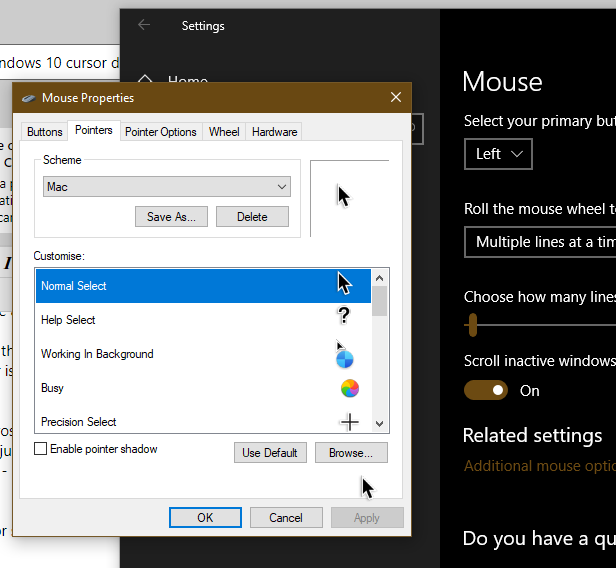Image resolution: width=616 pixels, height=568 pixels.
Task: Switch to the Pointer Options tab
Action: (x=161, y=132)
